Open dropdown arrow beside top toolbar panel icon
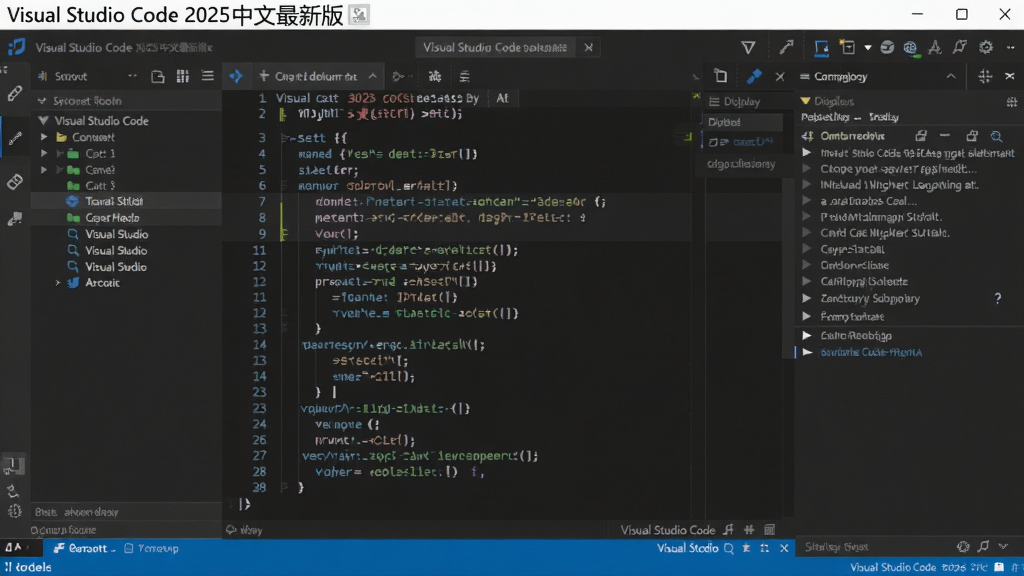Screen dimensions: 1024x576 click(x=867, y=48)
